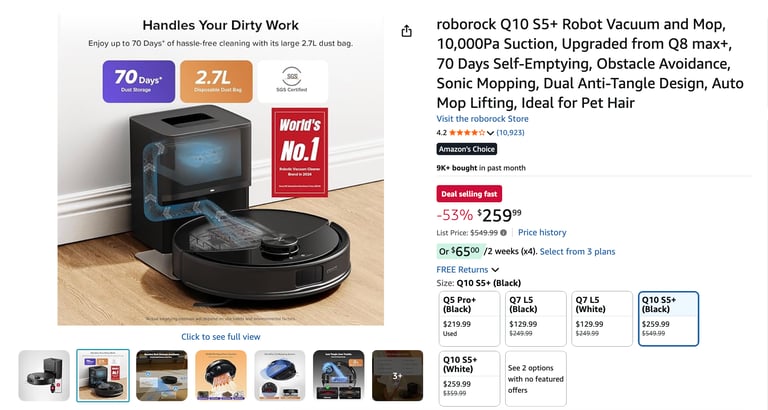Click to see full view of image

pyautogui.click(x=221, y=337)
